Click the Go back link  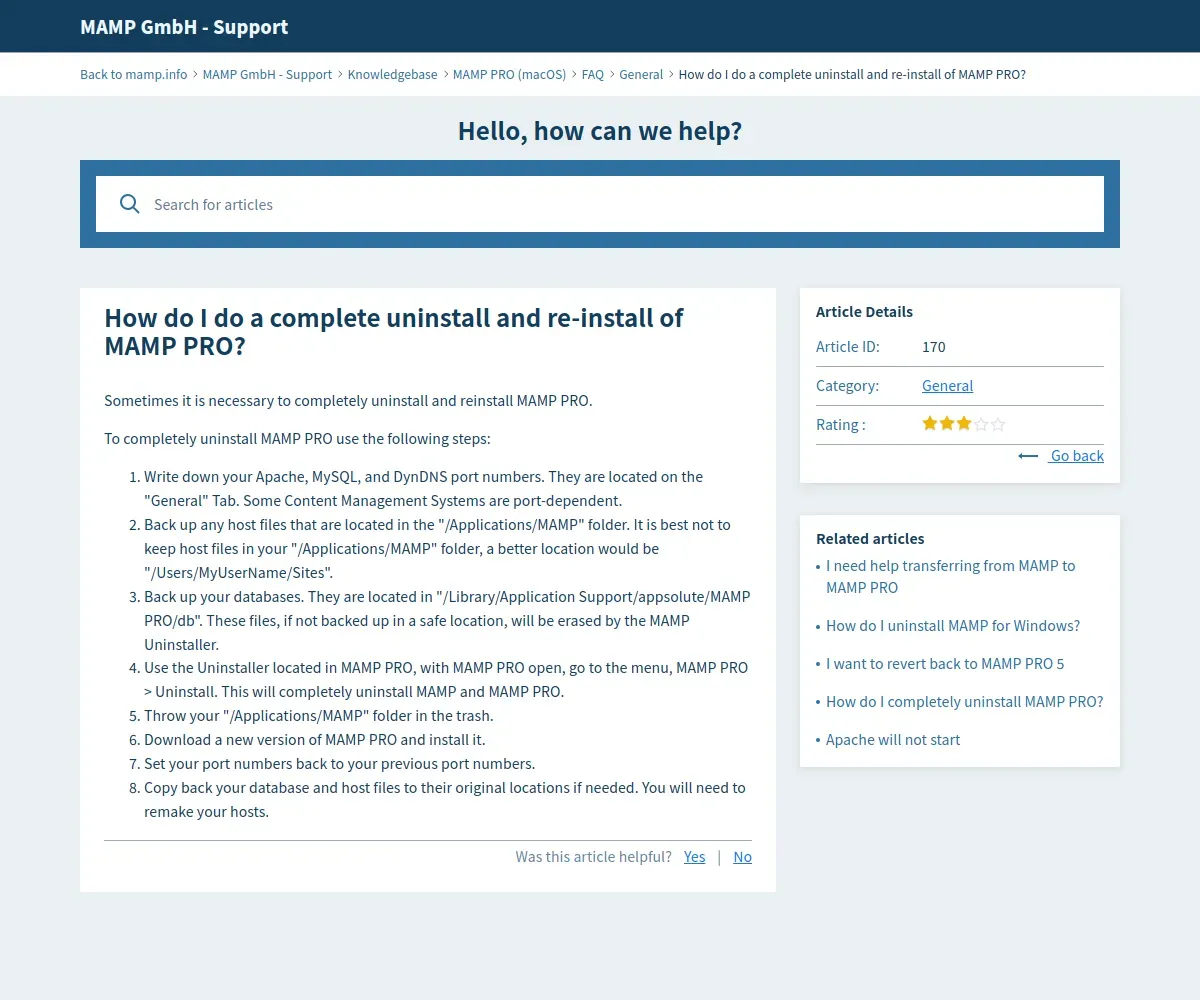[x=1061, y=456]
